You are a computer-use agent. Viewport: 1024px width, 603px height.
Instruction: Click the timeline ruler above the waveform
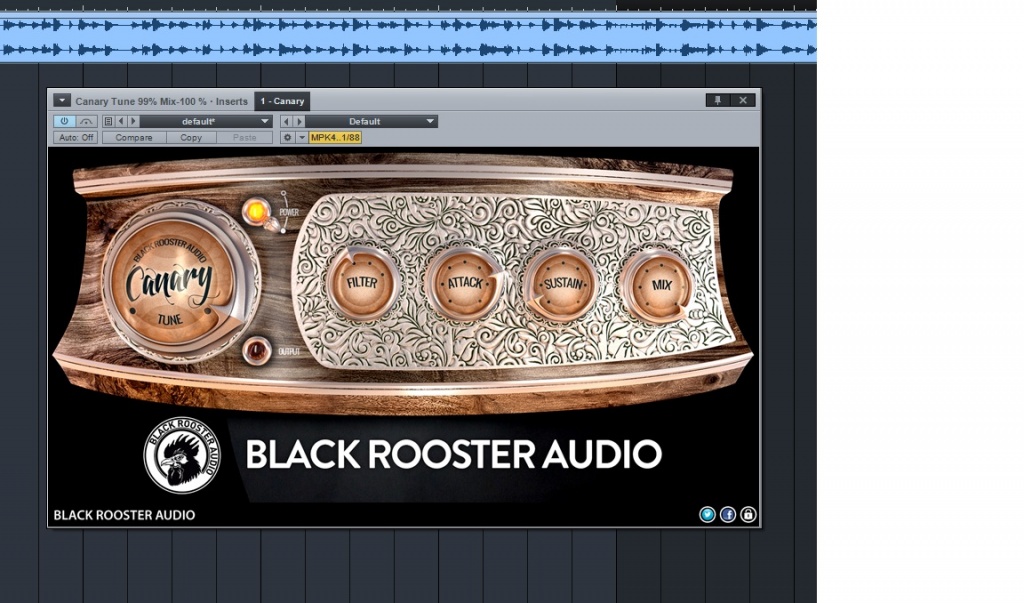(x=408, y=5)
